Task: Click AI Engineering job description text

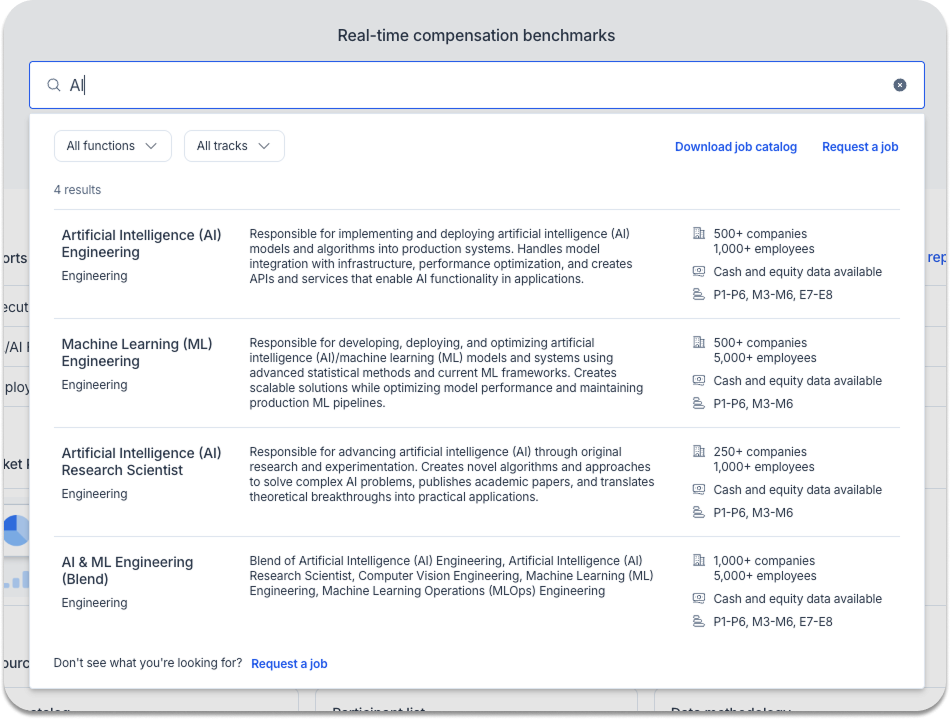Action: coord(440,256)
